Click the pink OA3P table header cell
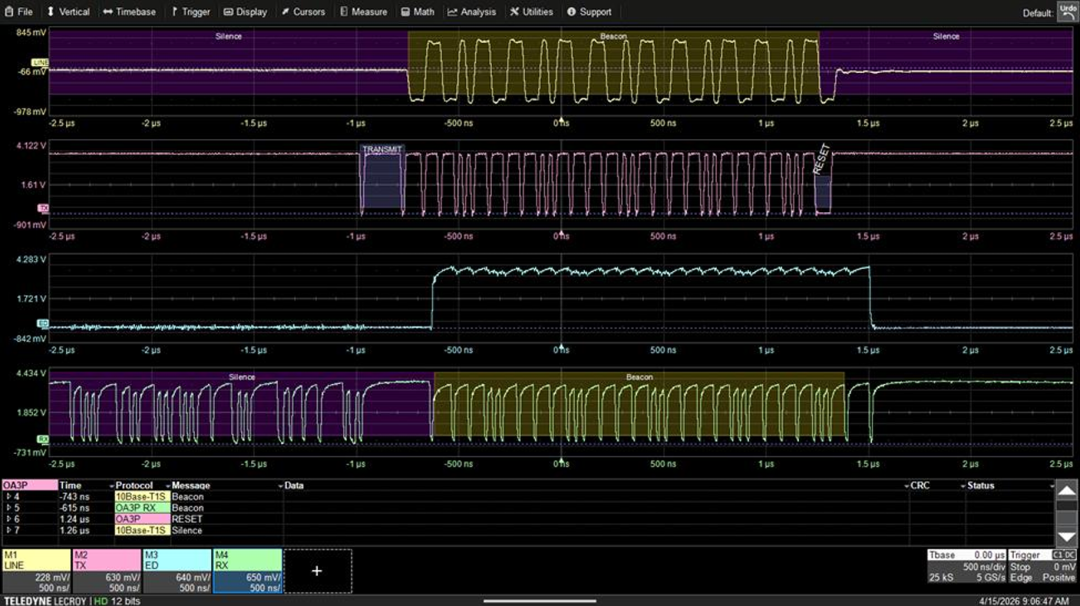This screenshot has height=606, width=1080. coord(30,485)
